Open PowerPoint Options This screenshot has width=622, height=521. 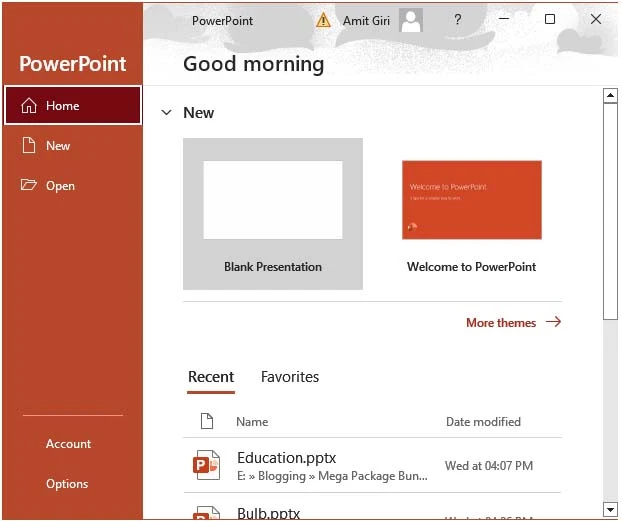[x=67, y=484]
